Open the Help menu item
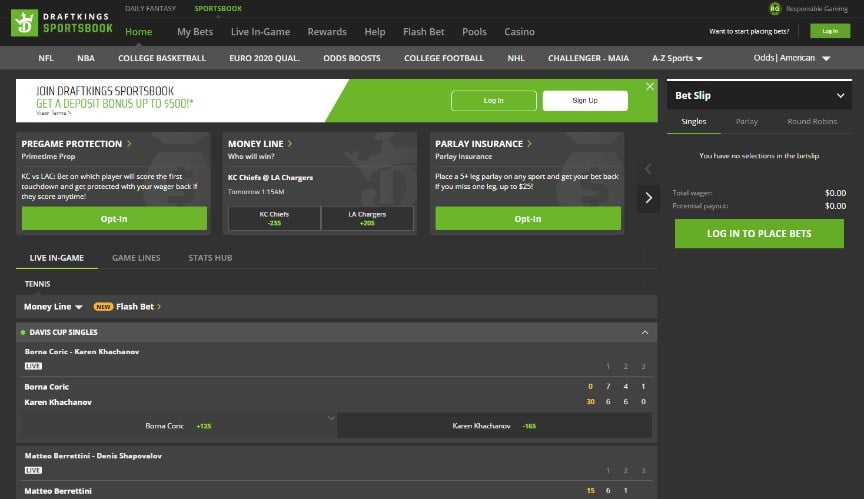 pos(375,32)
